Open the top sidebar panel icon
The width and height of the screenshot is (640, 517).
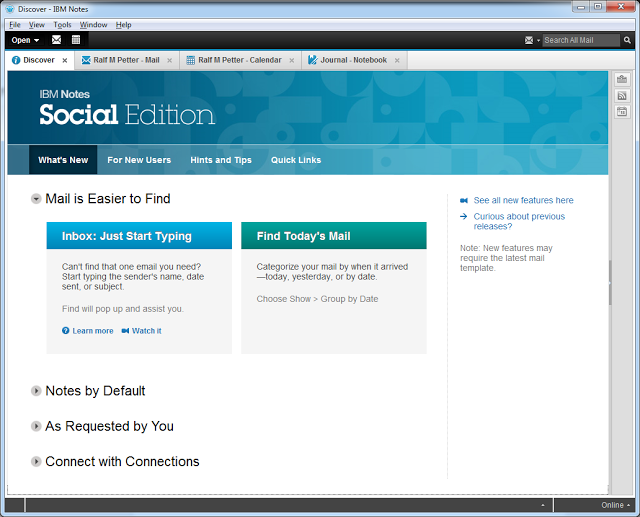pos(622,80)
